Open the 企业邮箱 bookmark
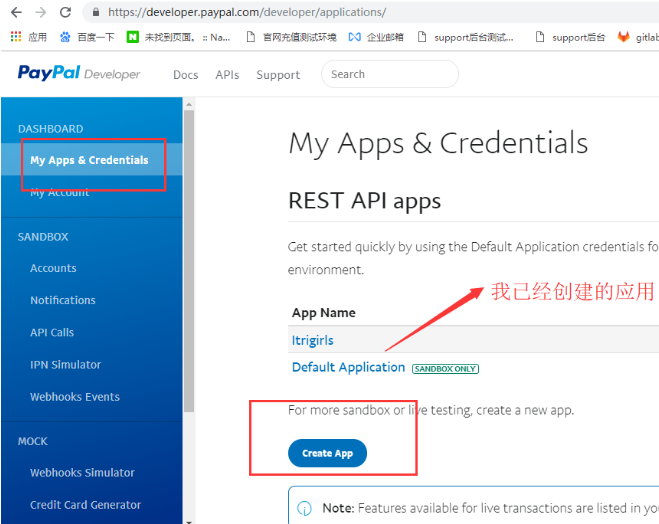 point(376,37)
